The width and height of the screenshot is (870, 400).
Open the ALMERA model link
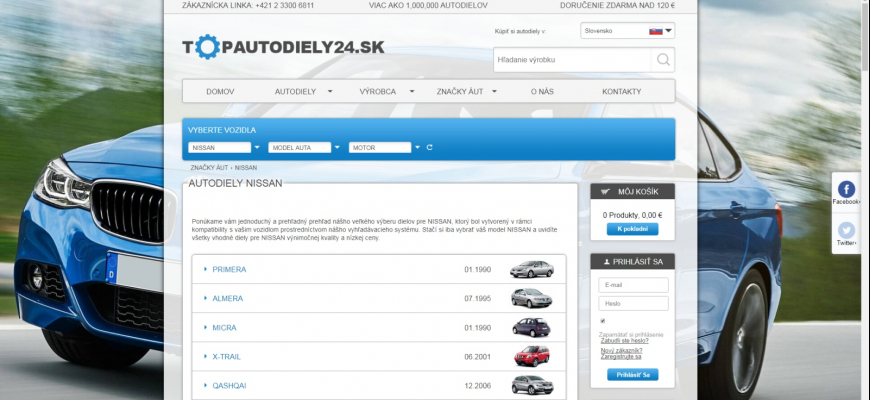(227, 298)
